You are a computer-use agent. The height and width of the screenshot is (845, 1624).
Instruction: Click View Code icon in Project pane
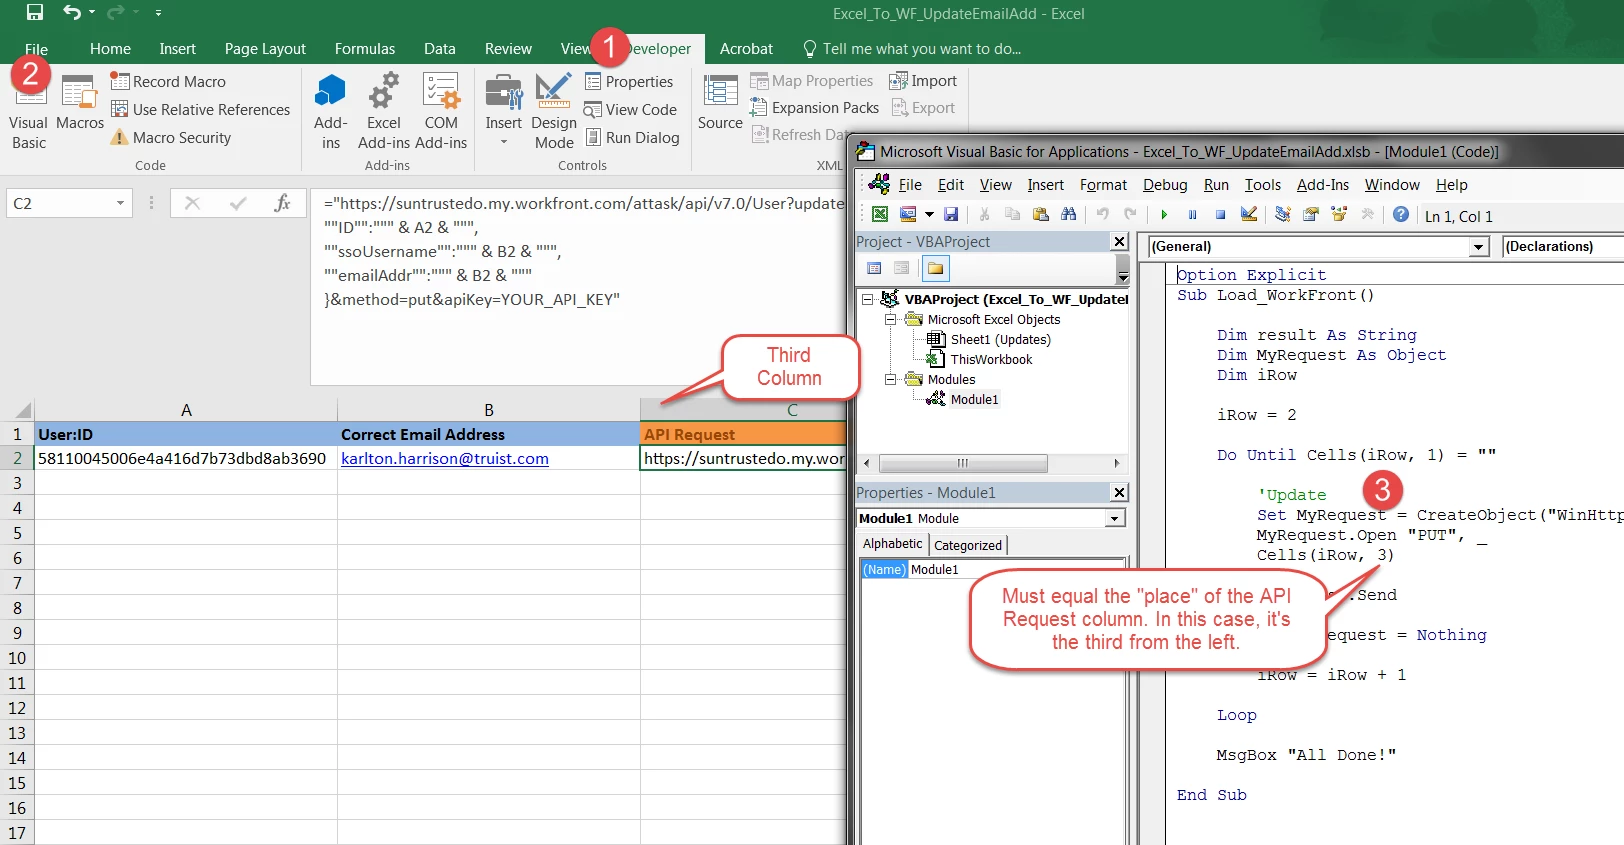tap(874, 268)
